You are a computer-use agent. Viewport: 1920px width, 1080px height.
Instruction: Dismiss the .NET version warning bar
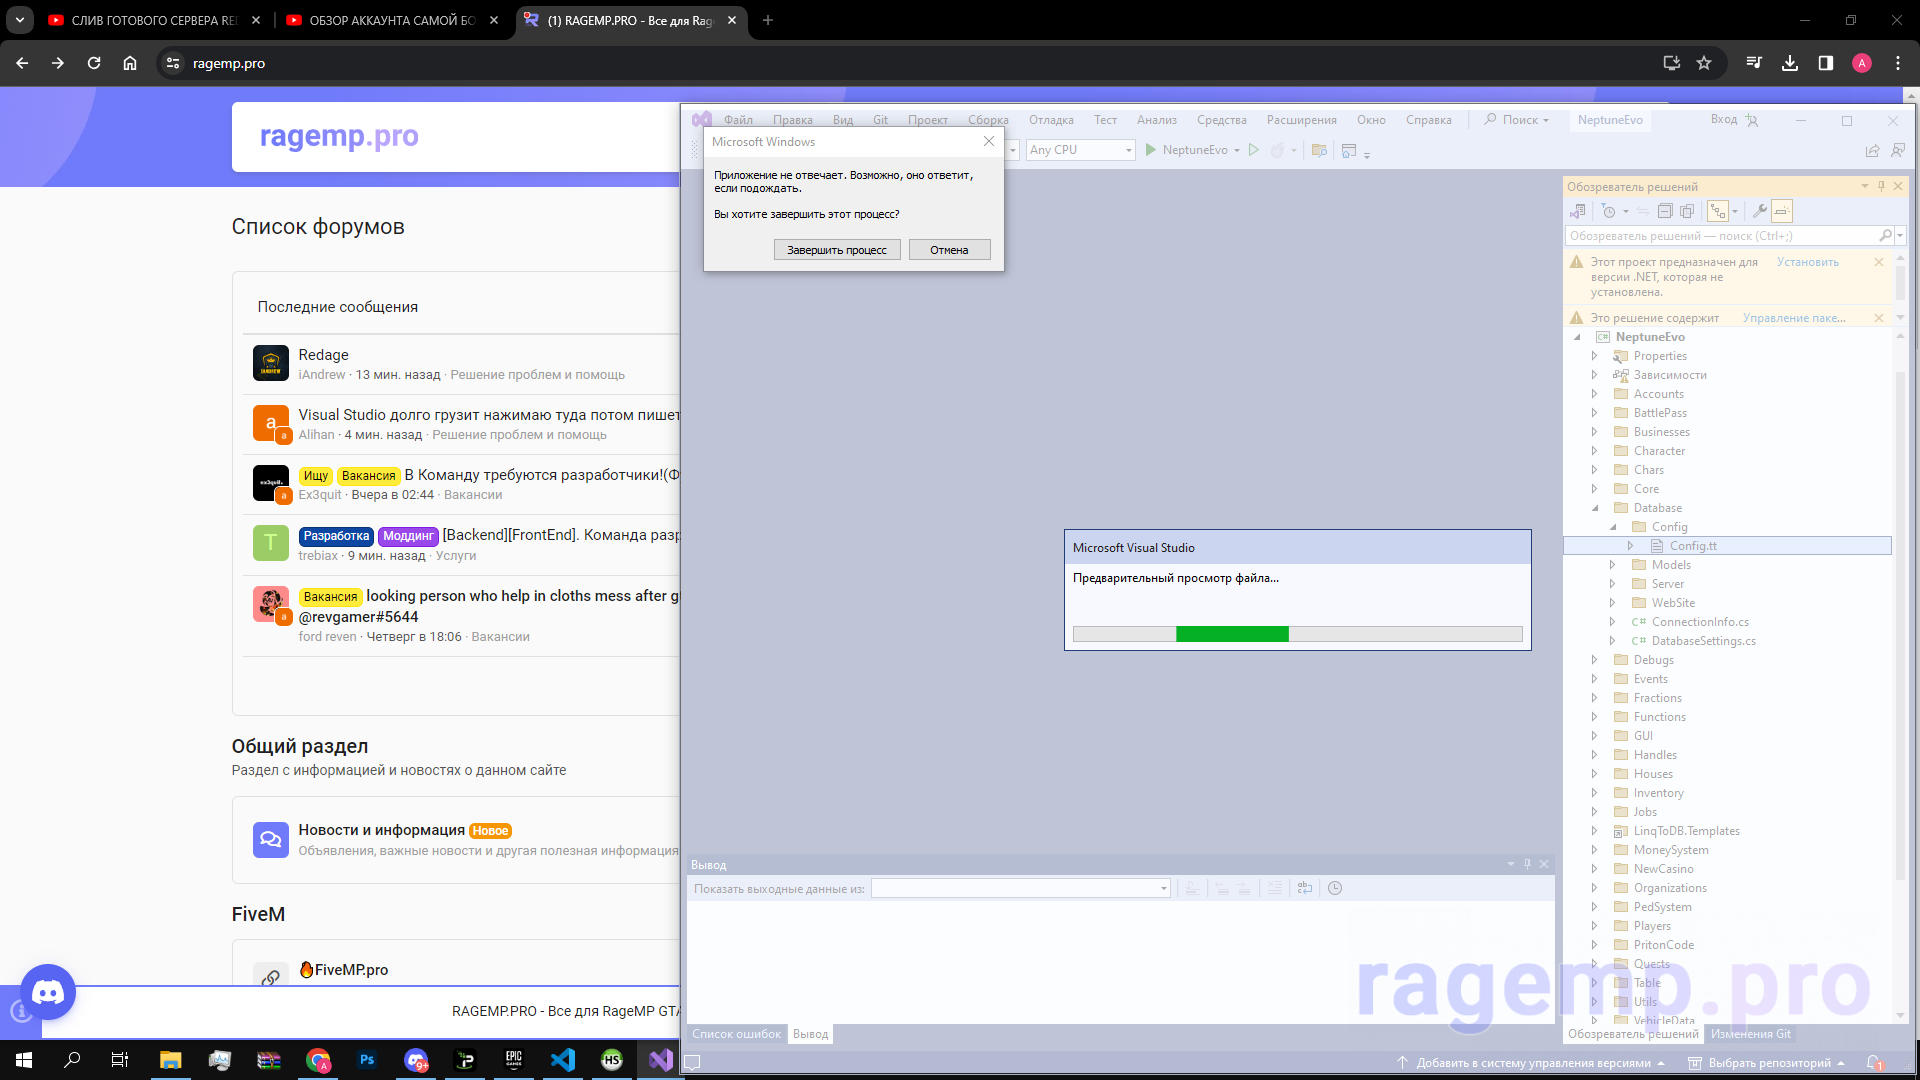click(x=1879, y=262)
